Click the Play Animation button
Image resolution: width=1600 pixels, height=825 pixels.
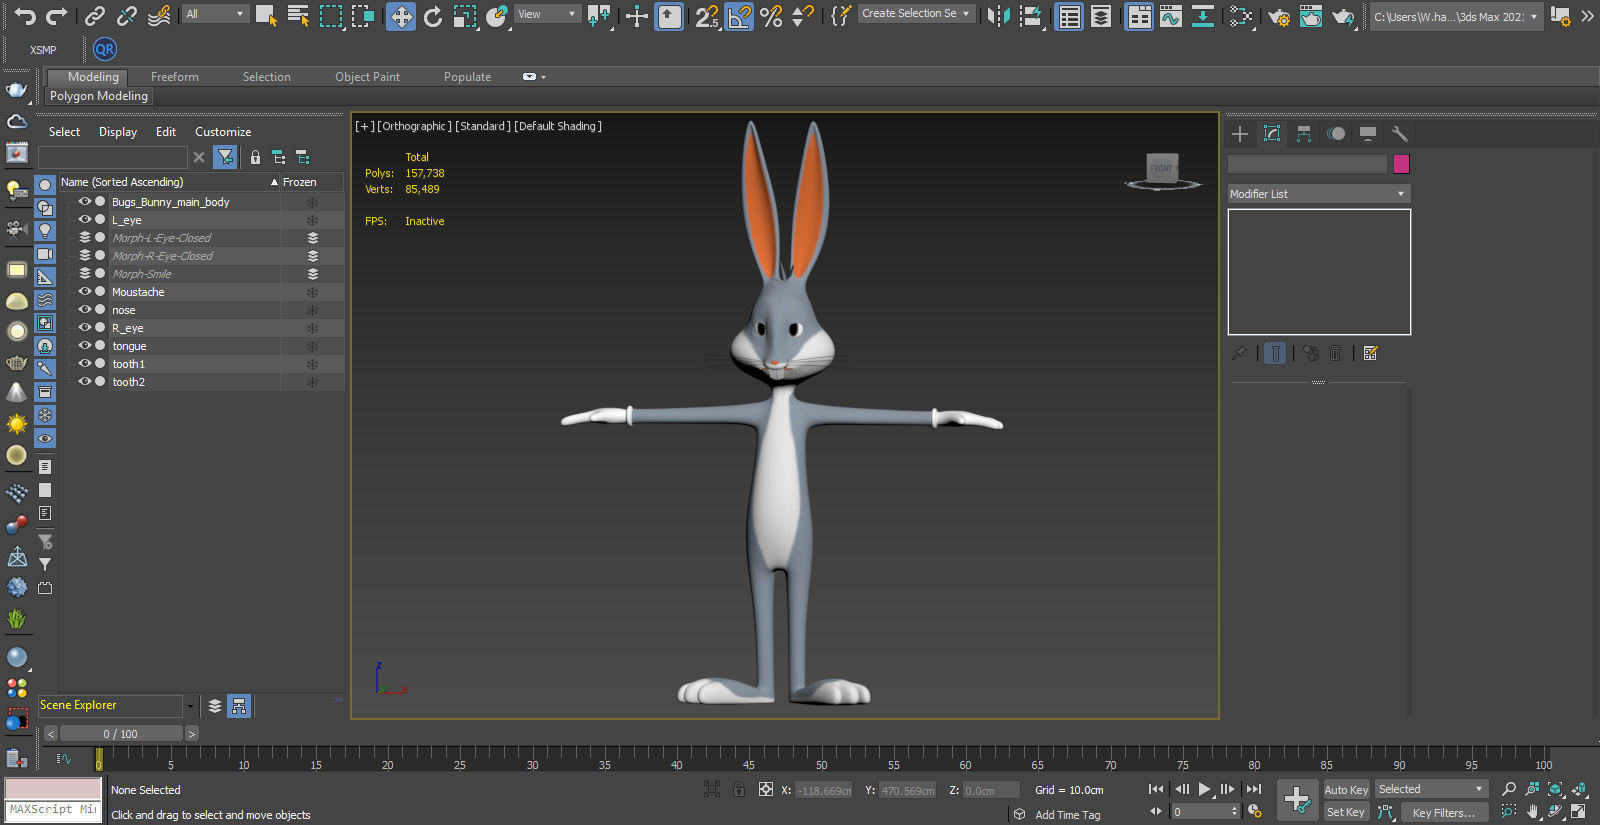(x=1204, y=789)
